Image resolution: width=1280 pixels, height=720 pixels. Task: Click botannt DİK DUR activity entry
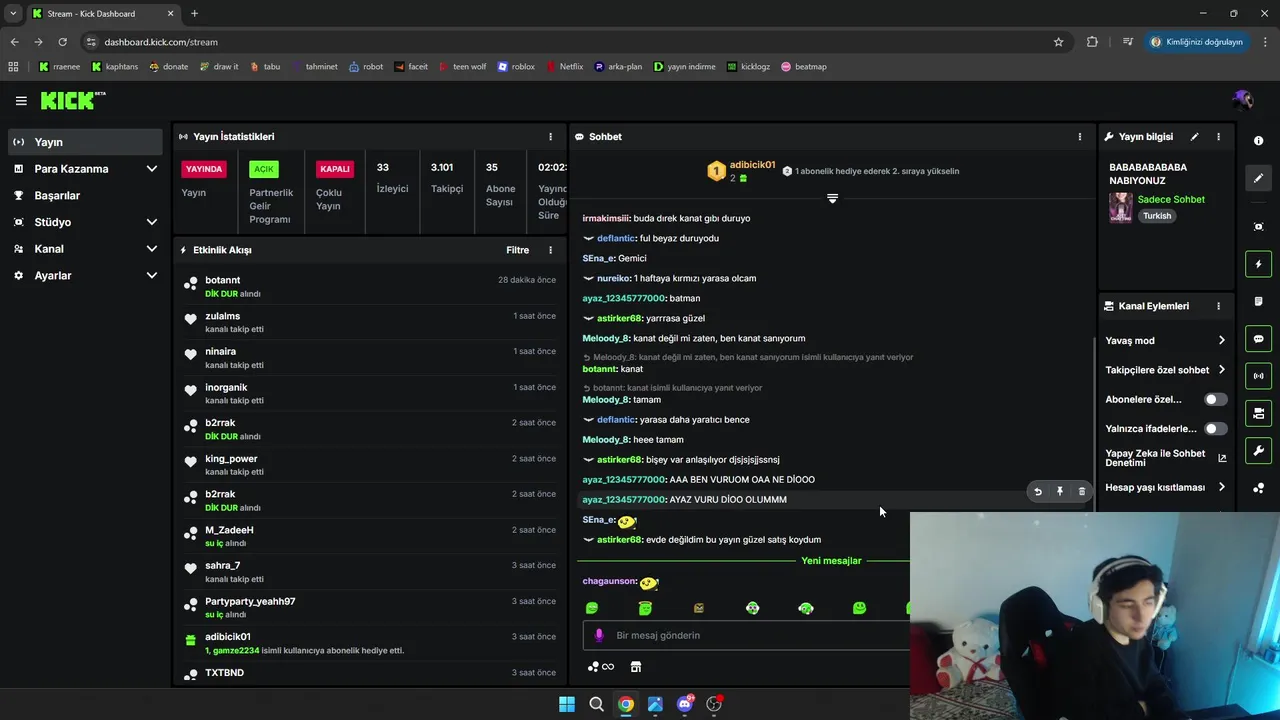[x=370, y=287]
